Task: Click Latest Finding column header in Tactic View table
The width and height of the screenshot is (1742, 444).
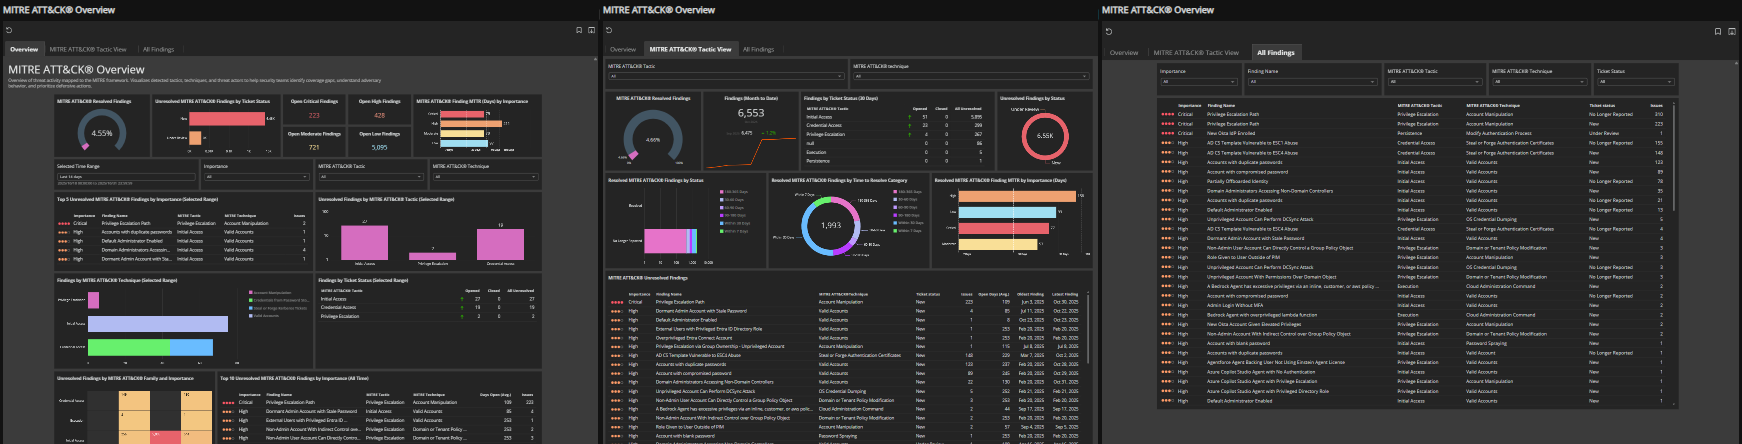Action: [x=1065, y=294]
